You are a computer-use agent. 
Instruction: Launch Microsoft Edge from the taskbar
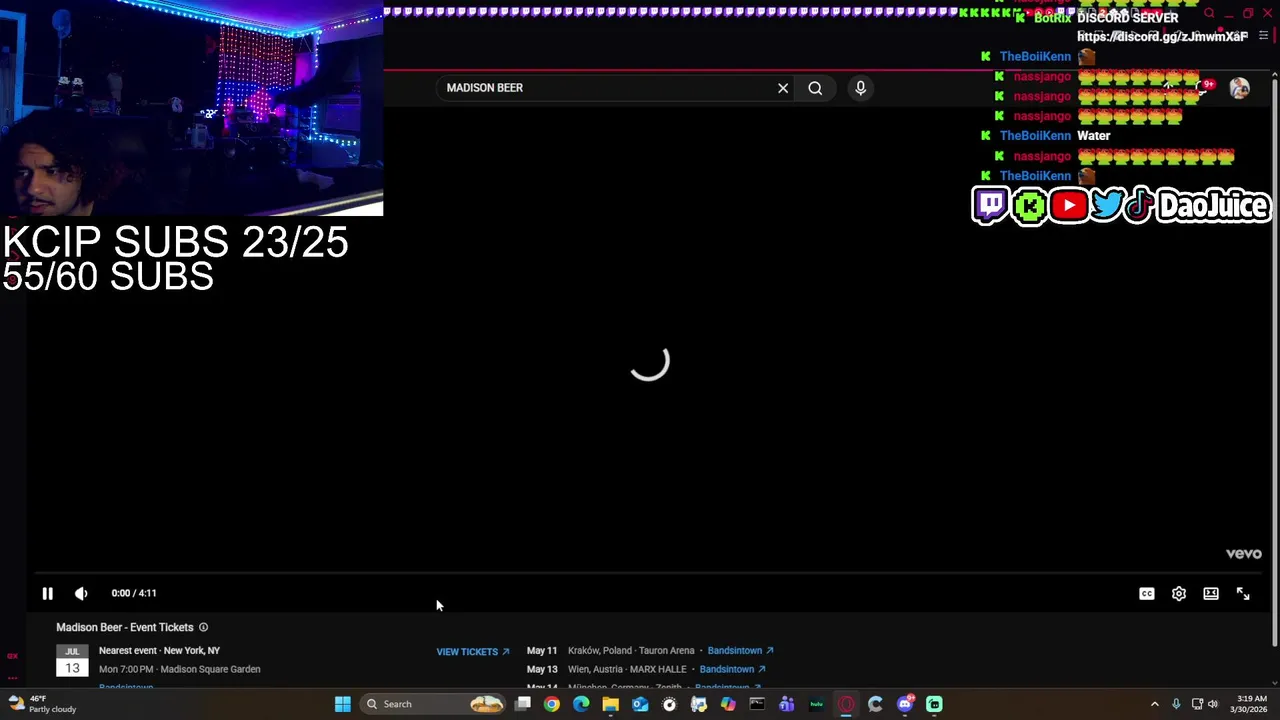(581, 704)
